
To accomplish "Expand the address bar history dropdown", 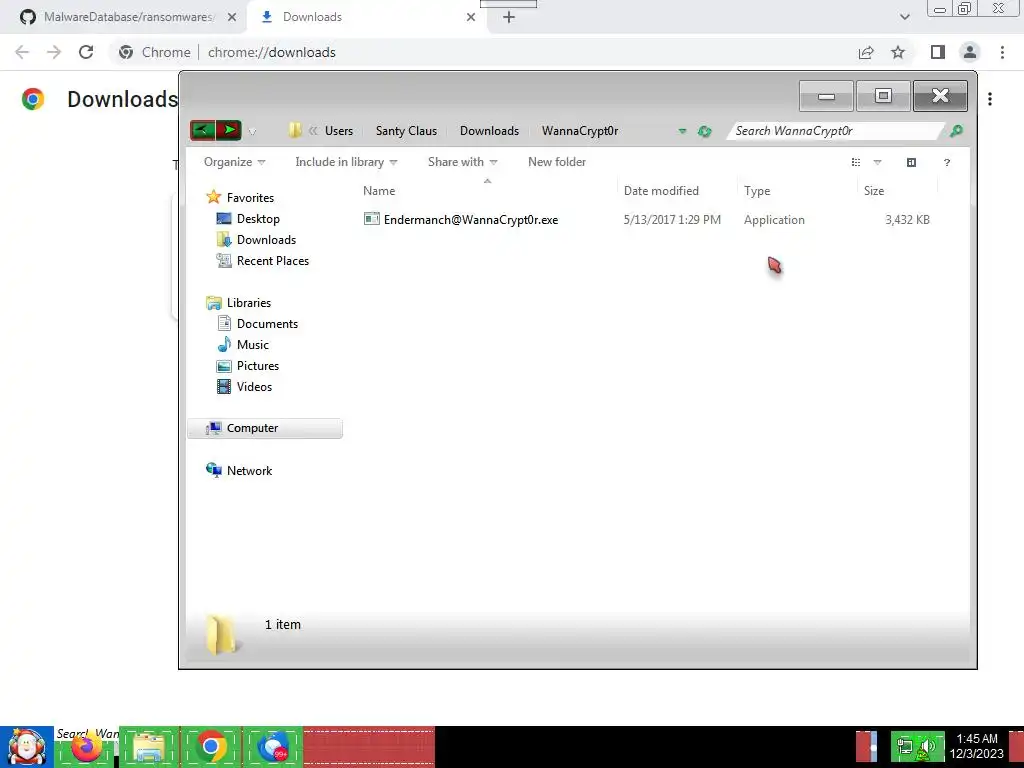I will point(682,131).
